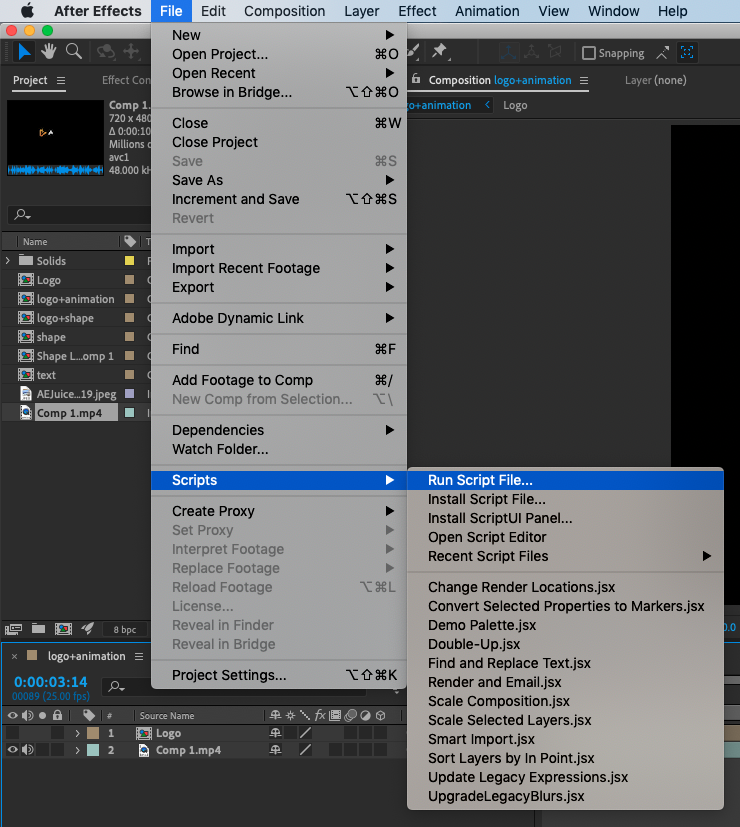740x827 pixels.
Task: Choose Install ScriptUI Panel
Action: click(565, 518)
